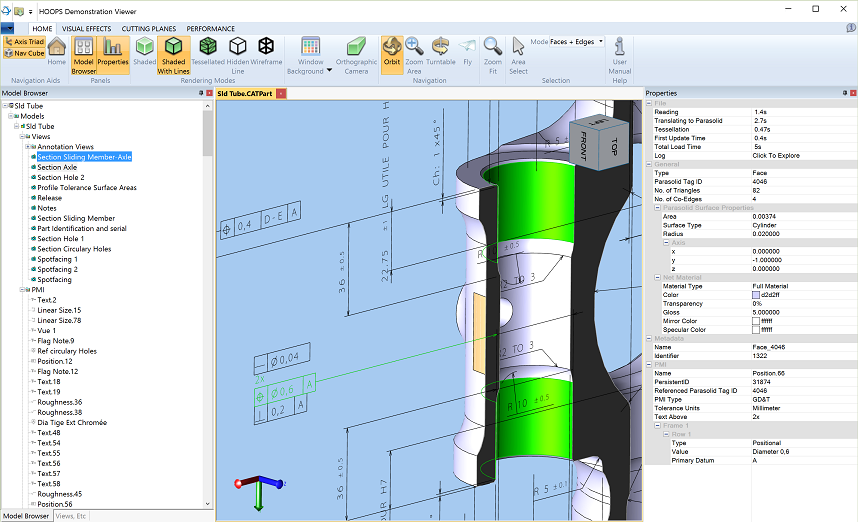Select Hidden Line rendering mode
Viewport: 858px width, 522px height.
[238, 50]
